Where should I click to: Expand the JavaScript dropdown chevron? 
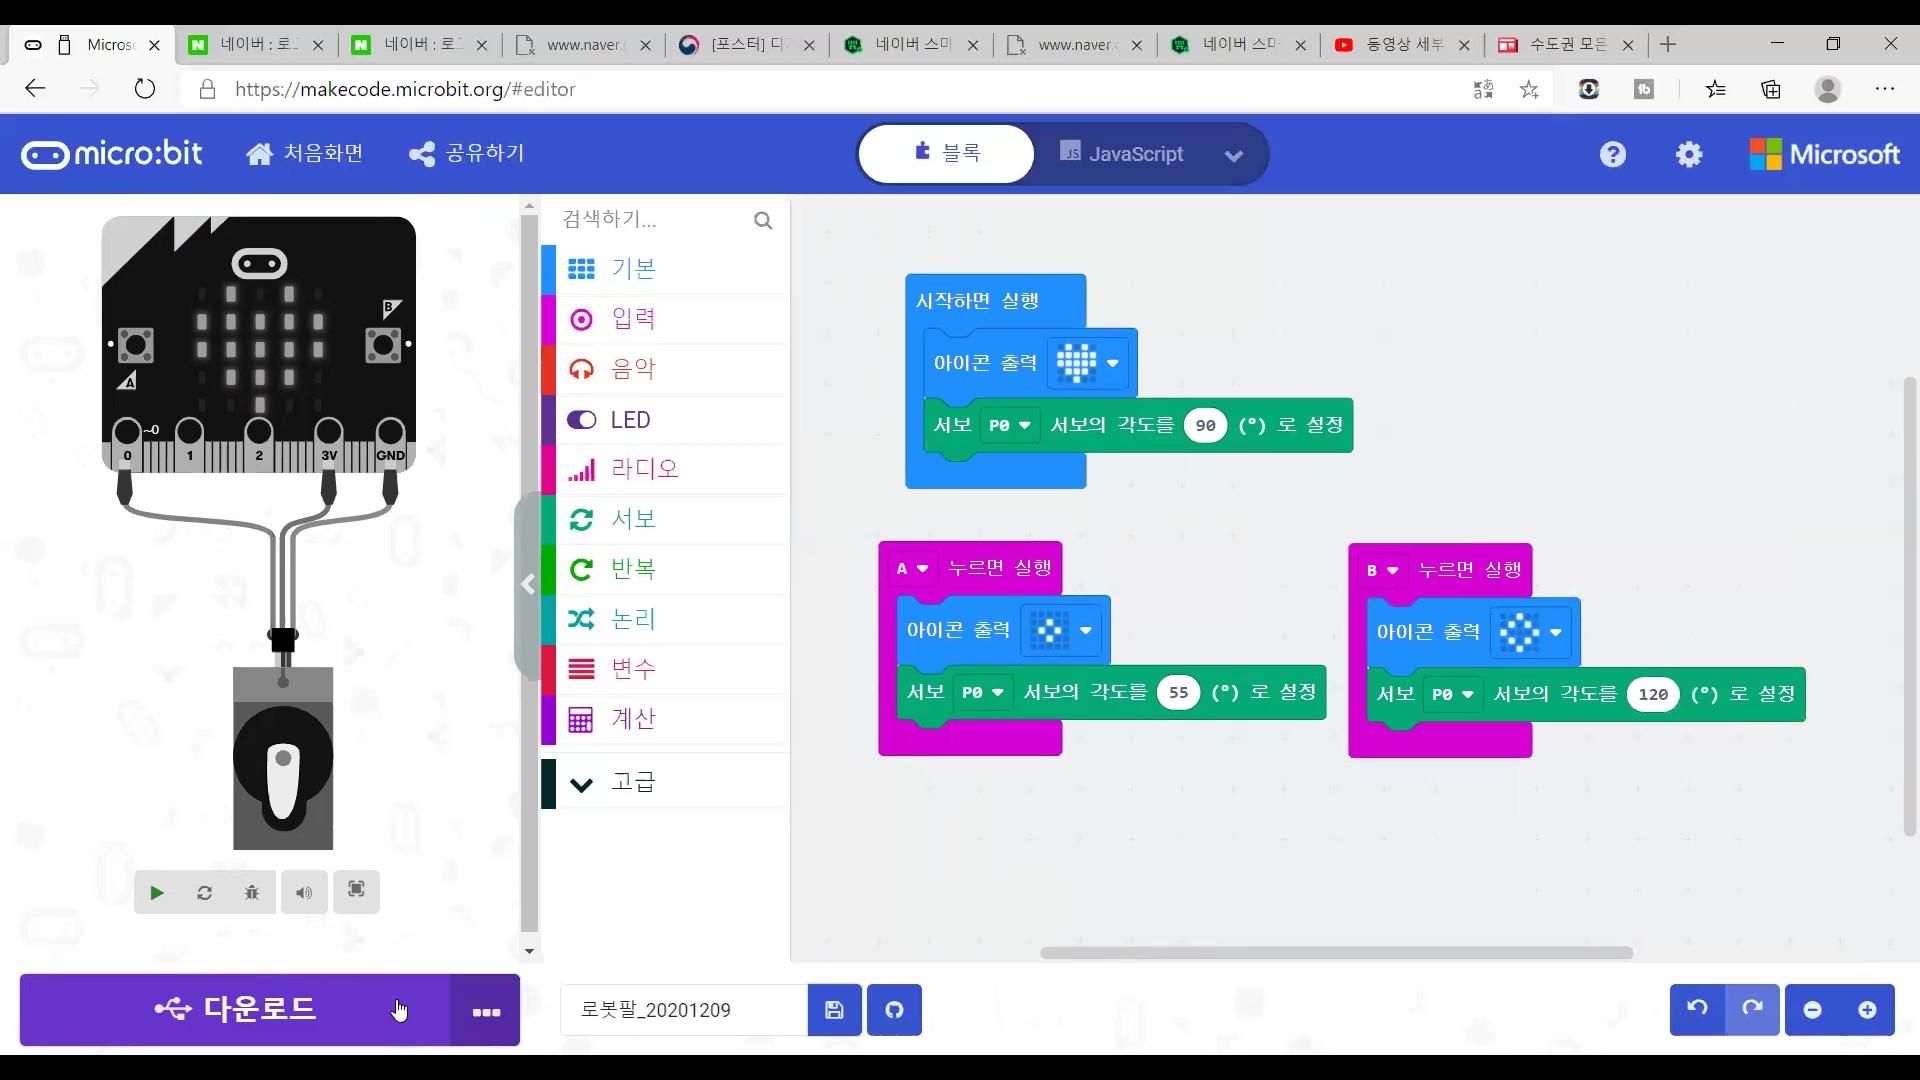click(x=1234, y=155)
